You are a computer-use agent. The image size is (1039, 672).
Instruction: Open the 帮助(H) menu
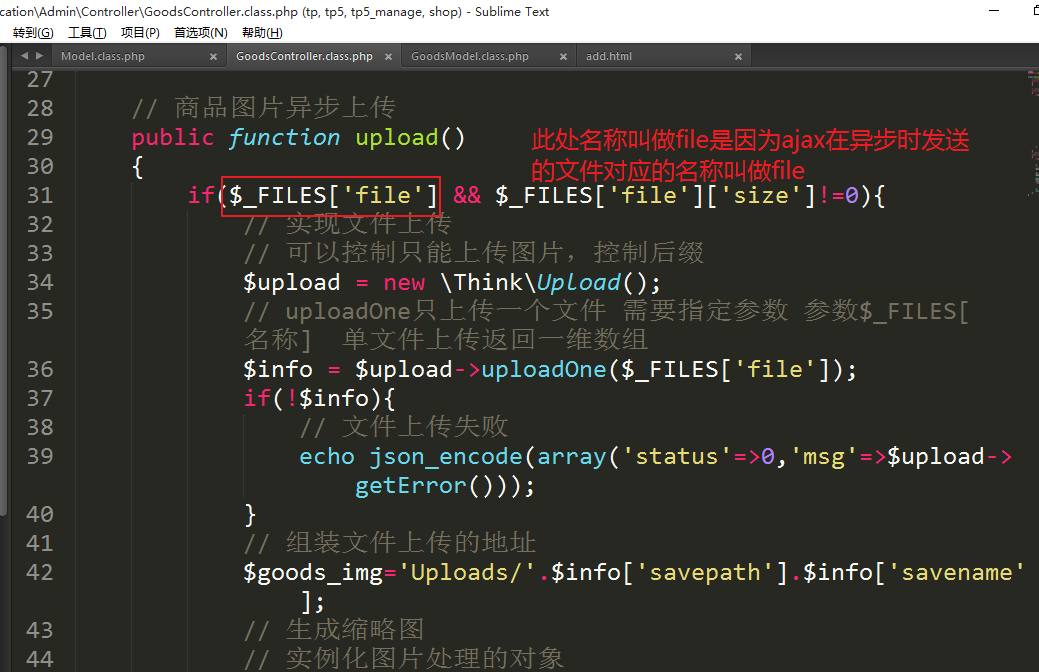262,33
